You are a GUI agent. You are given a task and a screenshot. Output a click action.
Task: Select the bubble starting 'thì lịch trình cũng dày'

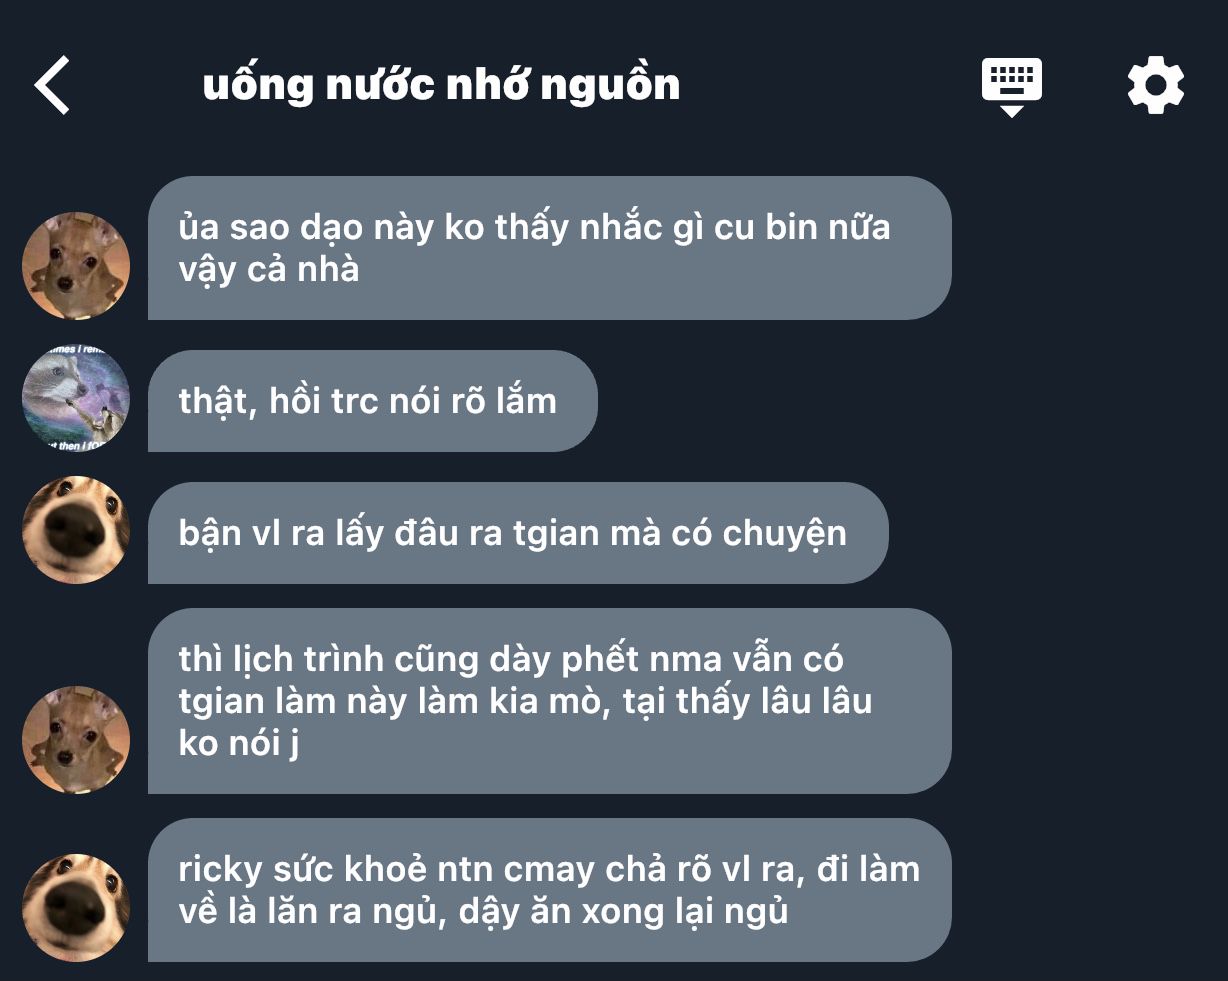(x=549, y=701)
